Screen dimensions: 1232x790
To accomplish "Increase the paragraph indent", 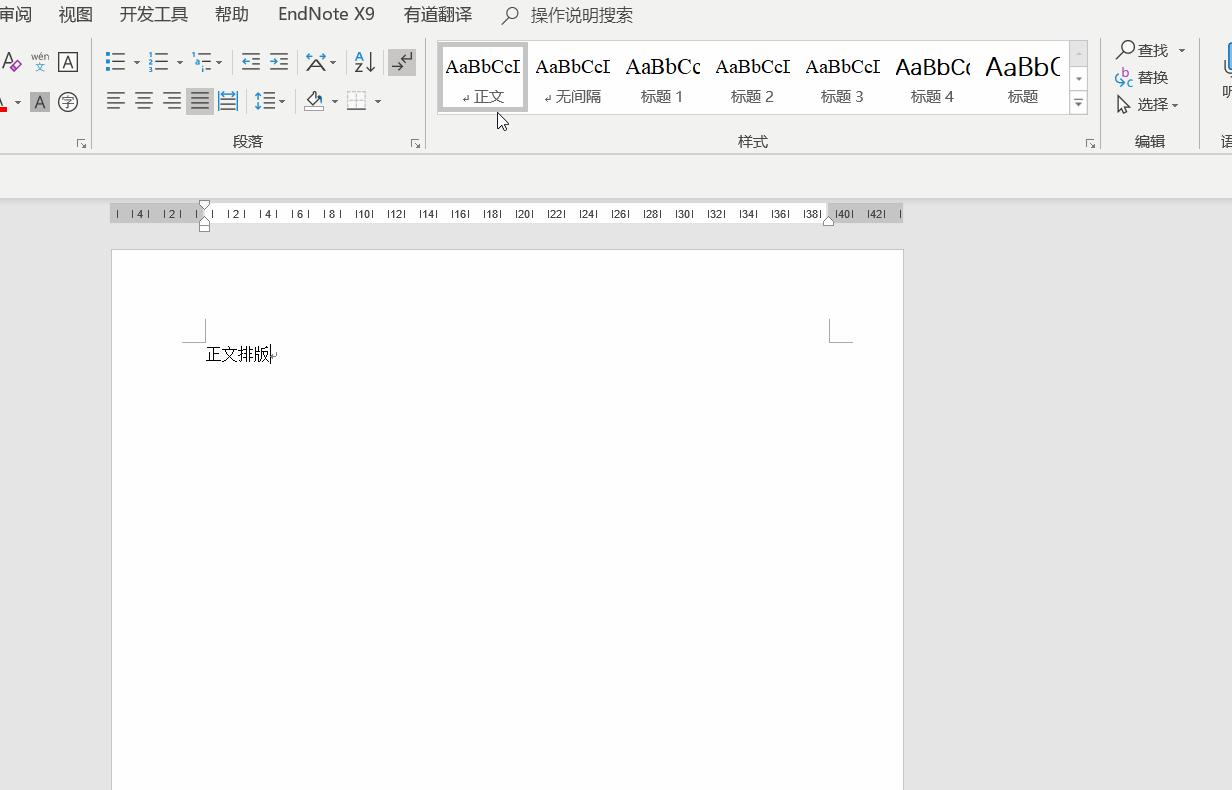I will (x=279, y=62).
